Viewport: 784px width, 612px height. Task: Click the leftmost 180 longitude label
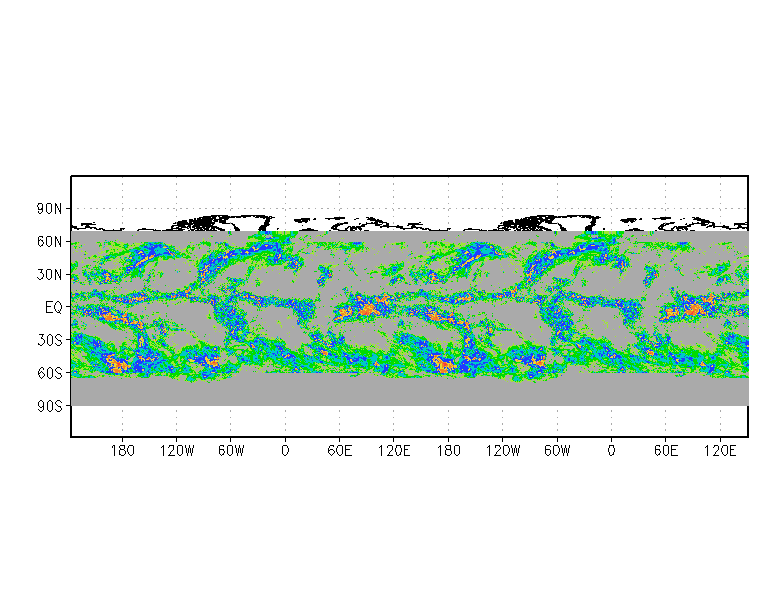pos(122,451)
